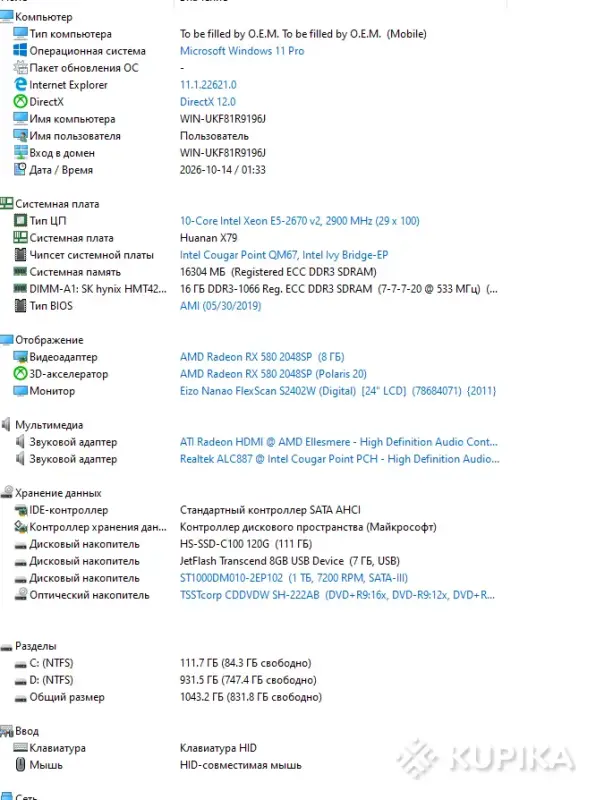Image resolution: width=596 pixels, height=800 pixels.
Task: Open the Microsoft Windows 11 Pro link
Action: point(242,51)
